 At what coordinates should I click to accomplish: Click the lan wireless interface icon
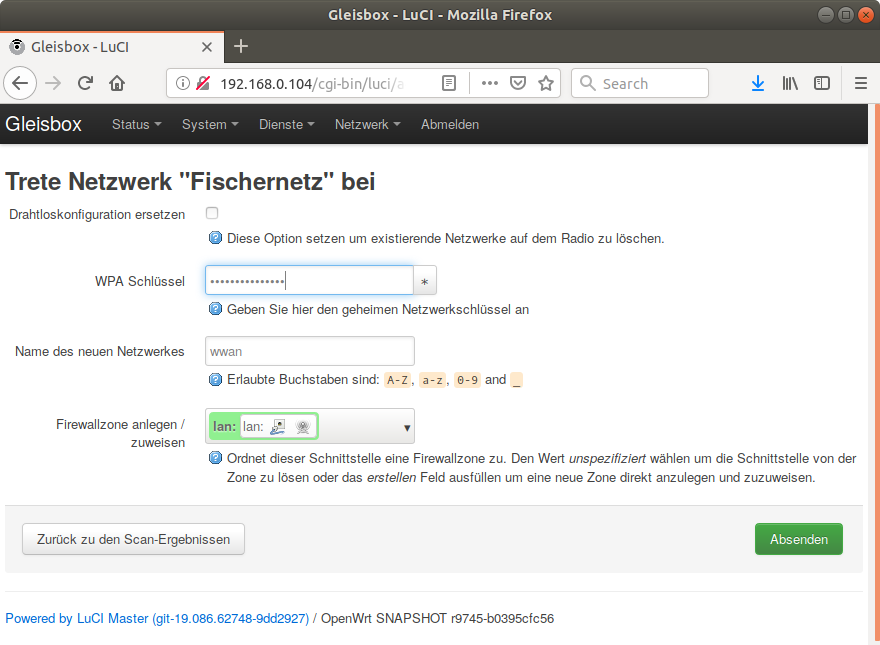tap(303, 427)
